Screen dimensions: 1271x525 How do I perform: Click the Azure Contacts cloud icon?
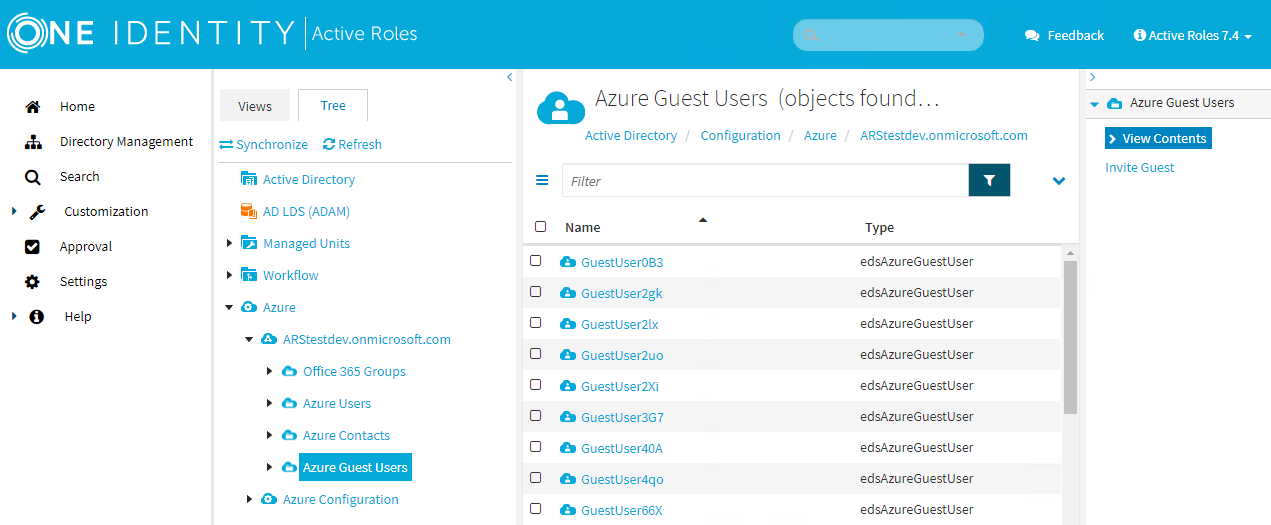pos(289,435)
